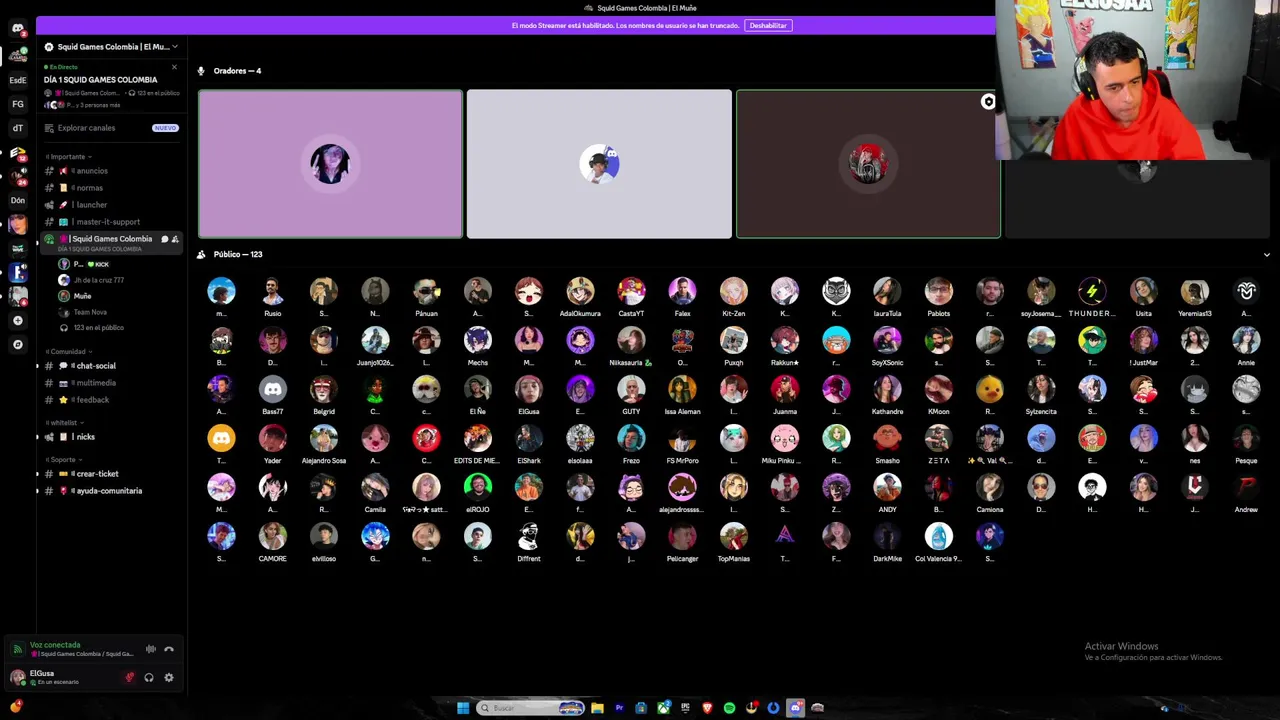Toggle deafen headphones icon
The height and width of the screenshot is (720, 1280).
[149, 677]
